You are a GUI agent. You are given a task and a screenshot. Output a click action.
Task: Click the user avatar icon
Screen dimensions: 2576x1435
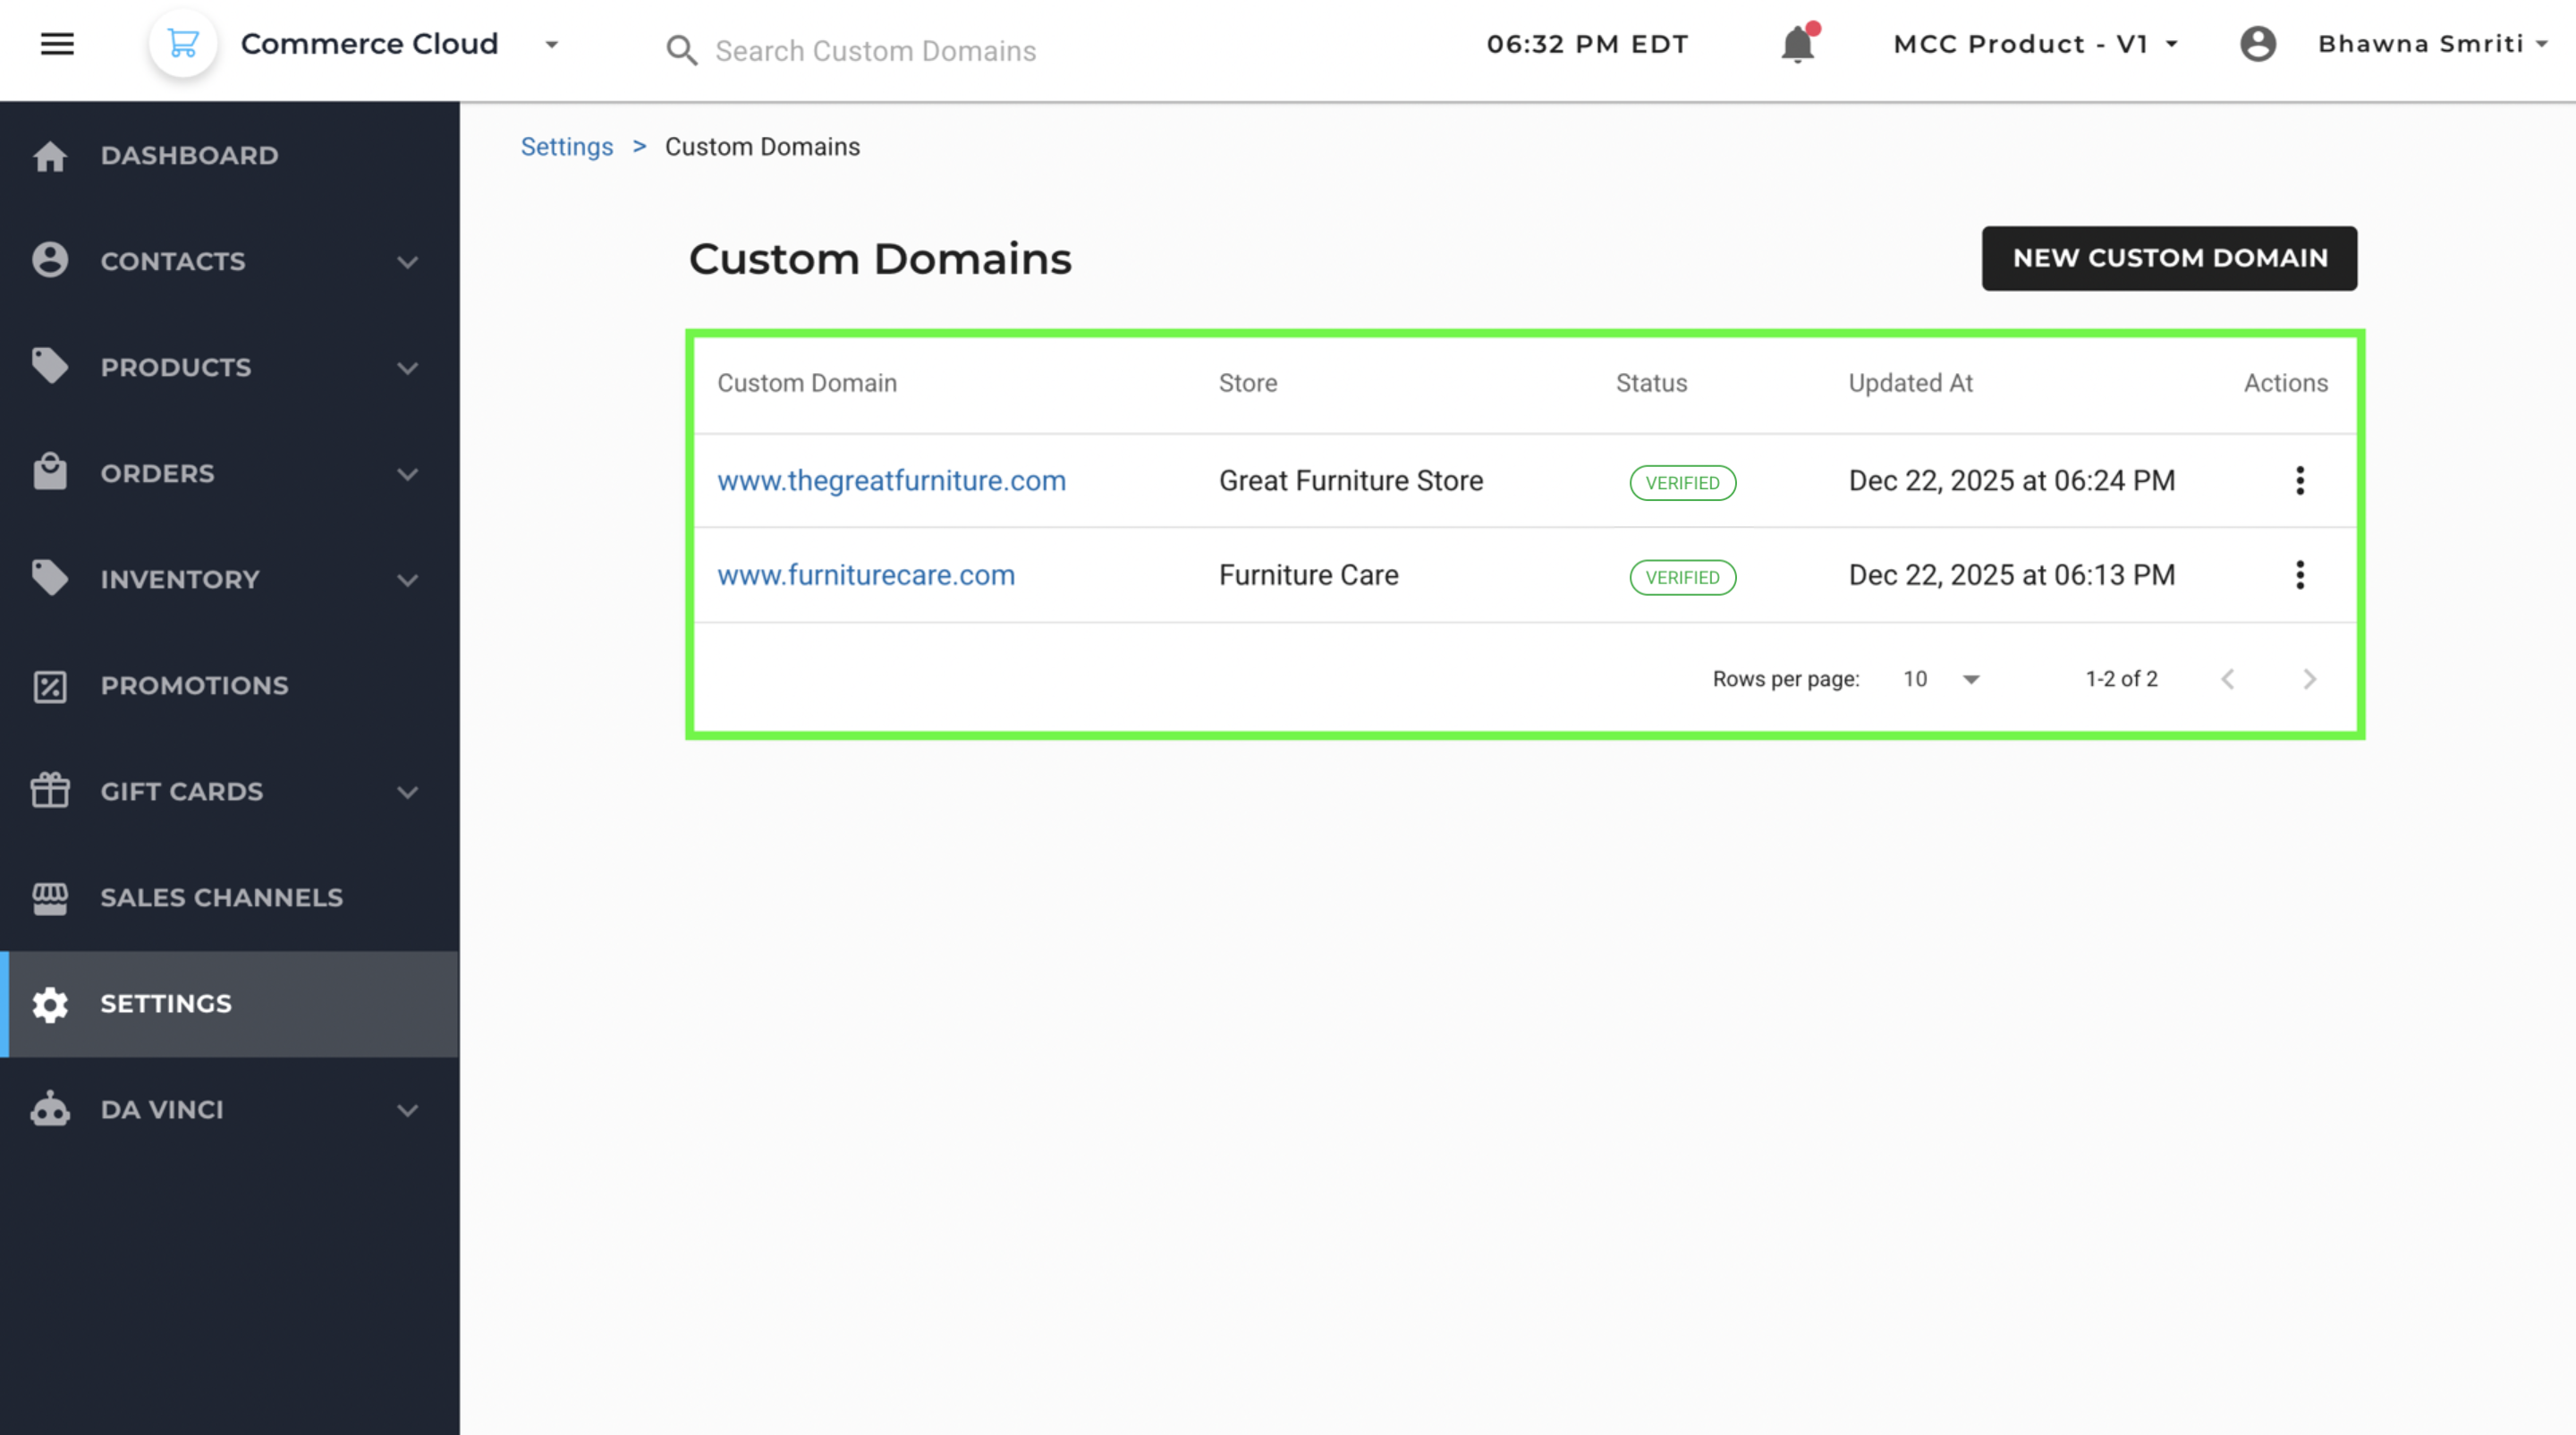pos(2257,44)
